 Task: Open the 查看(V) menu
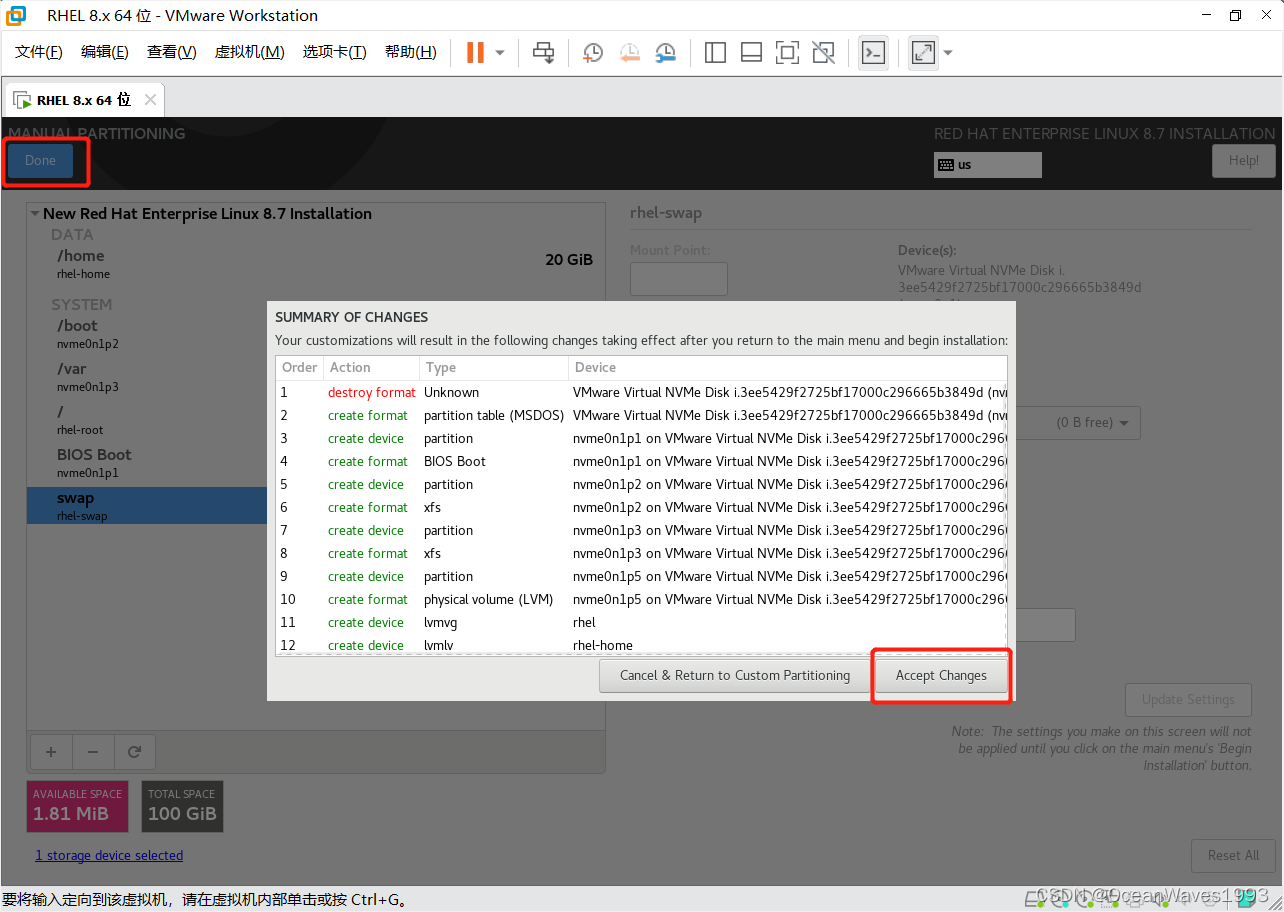[x=171, y=52]
